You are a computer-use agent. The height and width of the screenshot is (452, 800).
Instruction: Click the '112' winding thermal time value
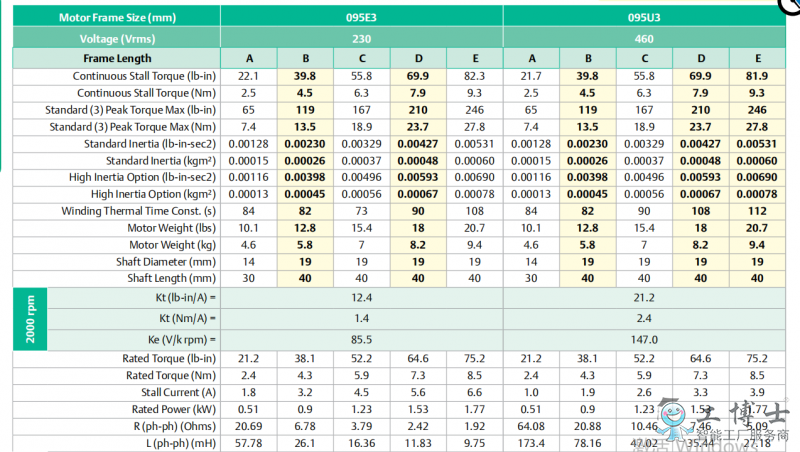[x=757, y=211]
